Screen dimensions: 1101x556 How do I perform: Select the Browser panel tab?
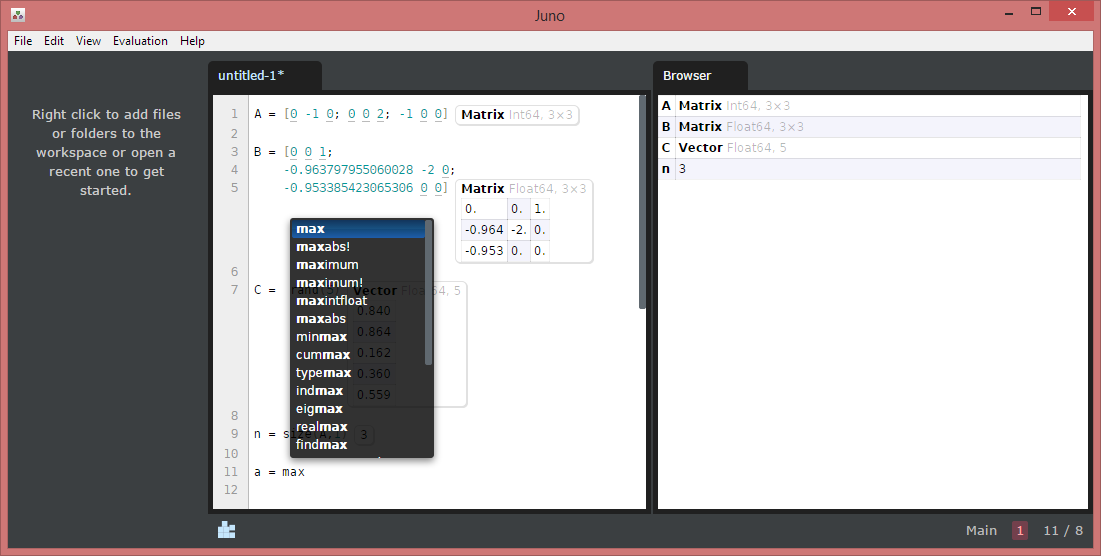[x=700, y=76]
